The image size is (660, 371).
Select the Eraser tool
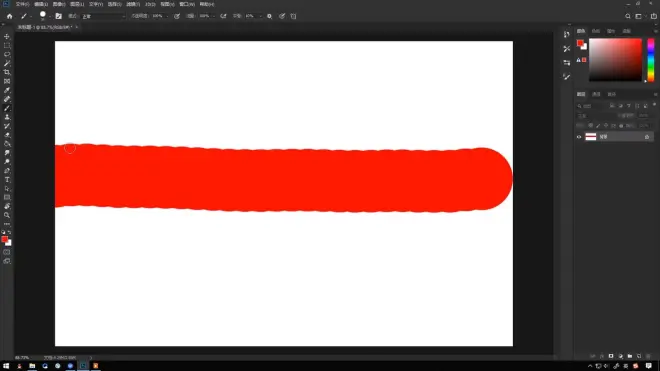click(7, 135)
